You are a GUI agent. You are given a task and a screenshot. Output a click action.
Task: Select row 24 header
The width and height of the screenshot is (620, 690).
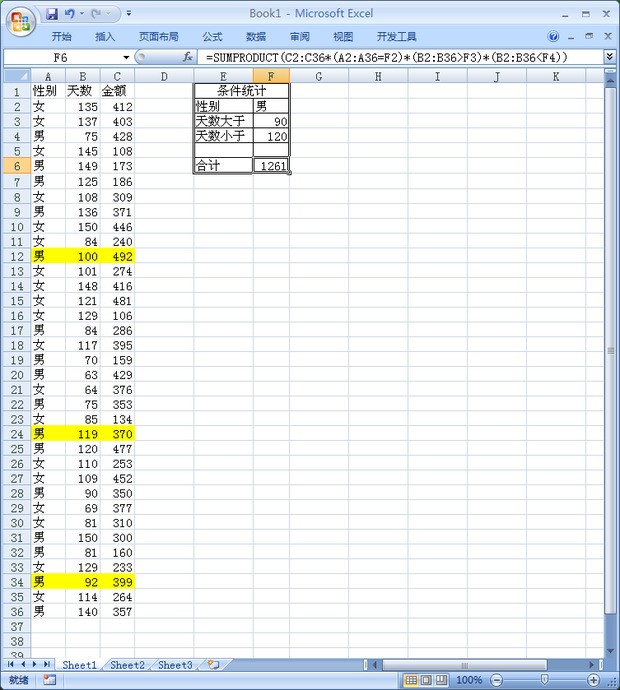click(x=17, y=434)
